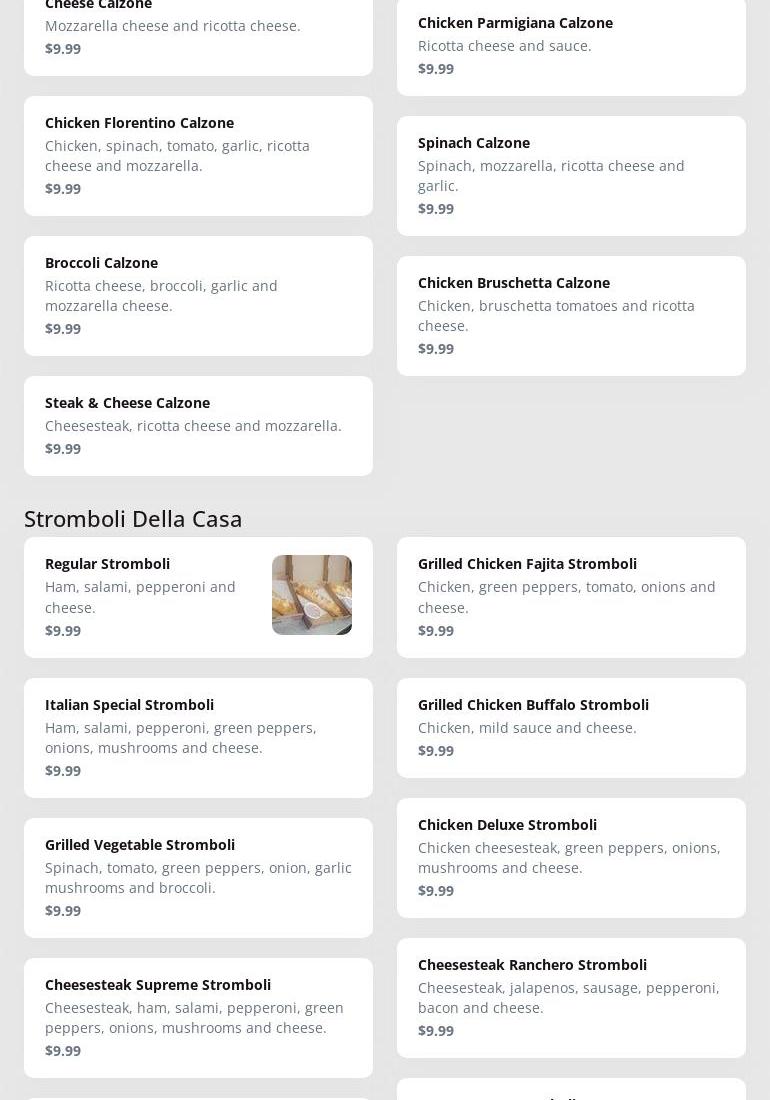Choose the Chicken Florentino Calzone item

[198, 155]
